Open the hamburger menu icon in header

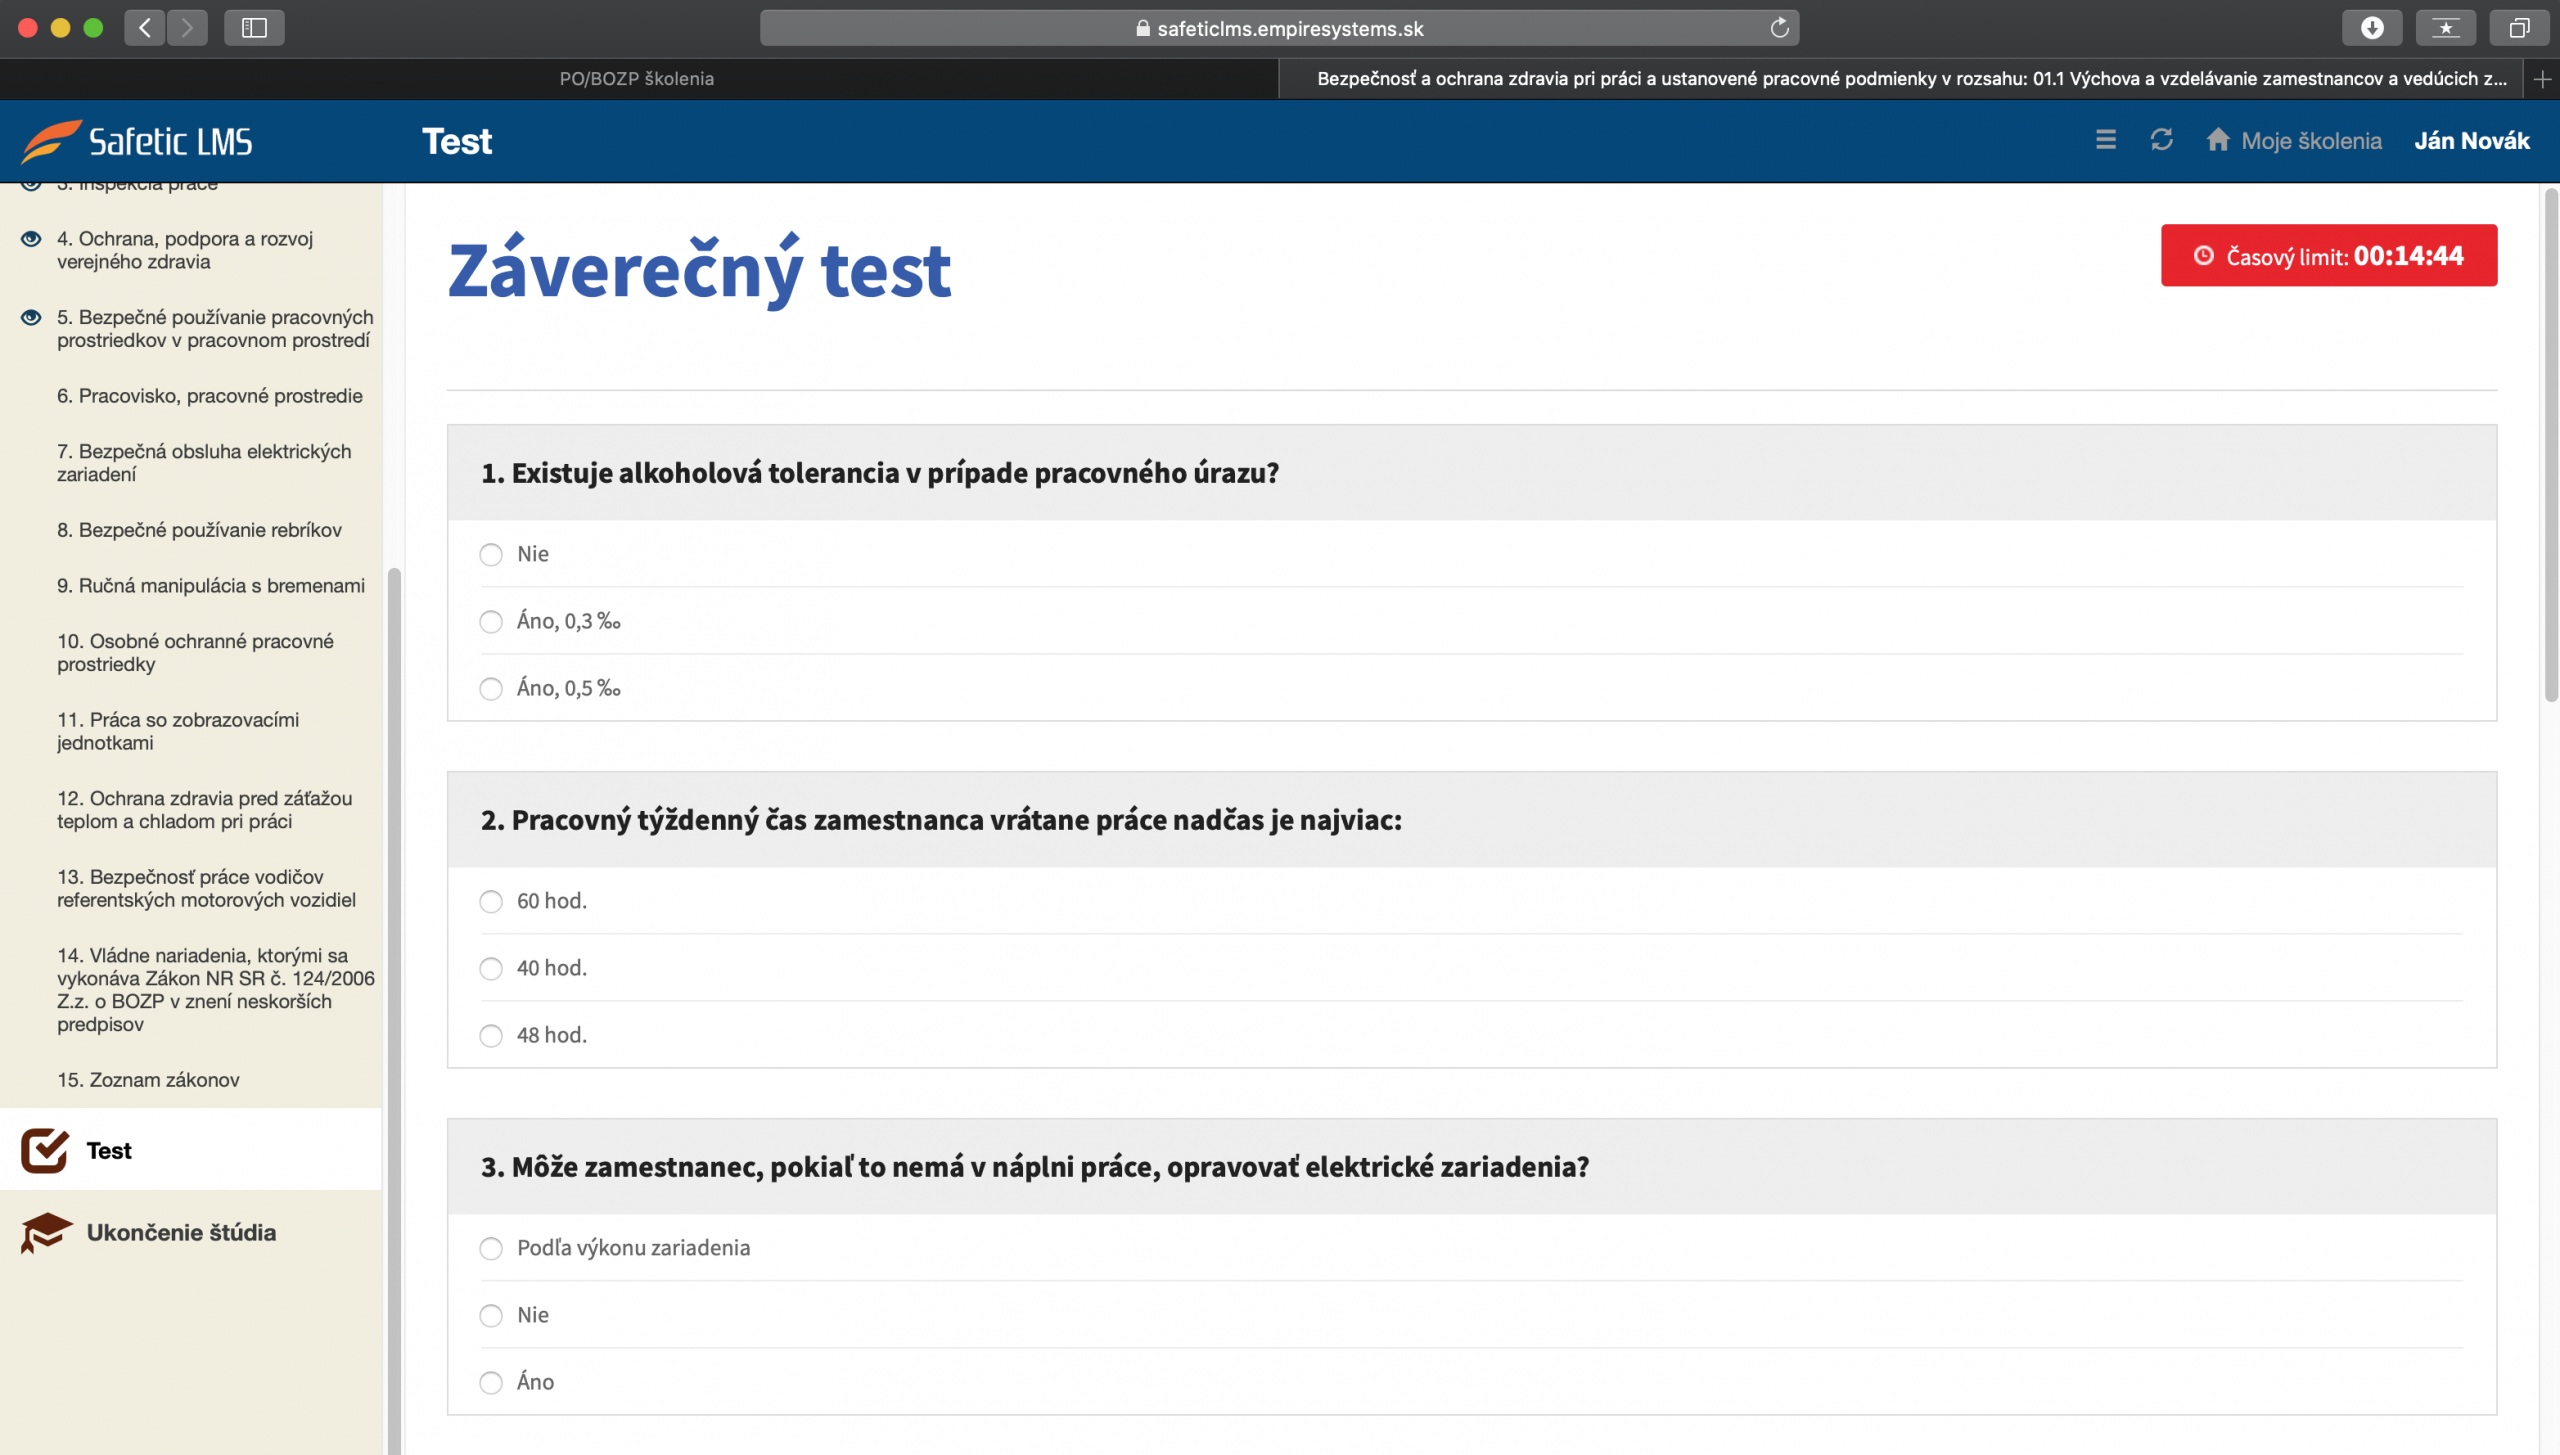pyautogui.click(x=2105, y=140)
